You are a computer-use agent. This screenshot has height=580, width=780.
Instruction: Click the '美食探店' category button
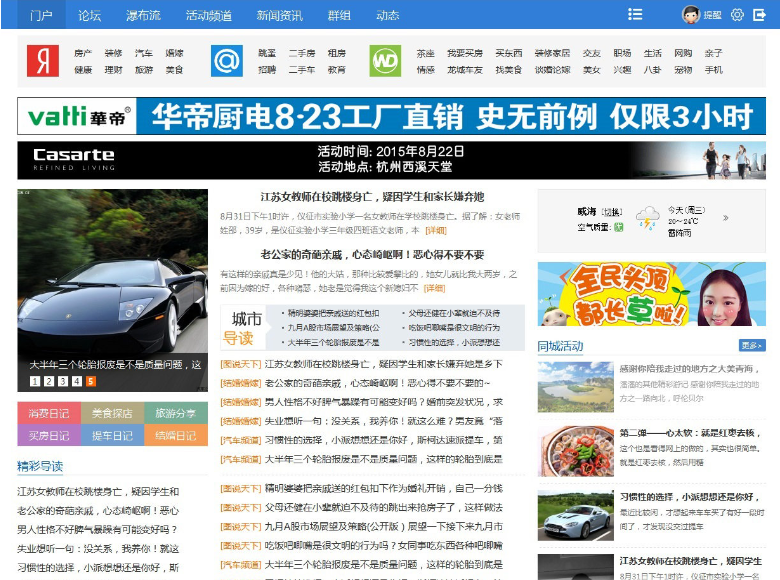(112, 413)
